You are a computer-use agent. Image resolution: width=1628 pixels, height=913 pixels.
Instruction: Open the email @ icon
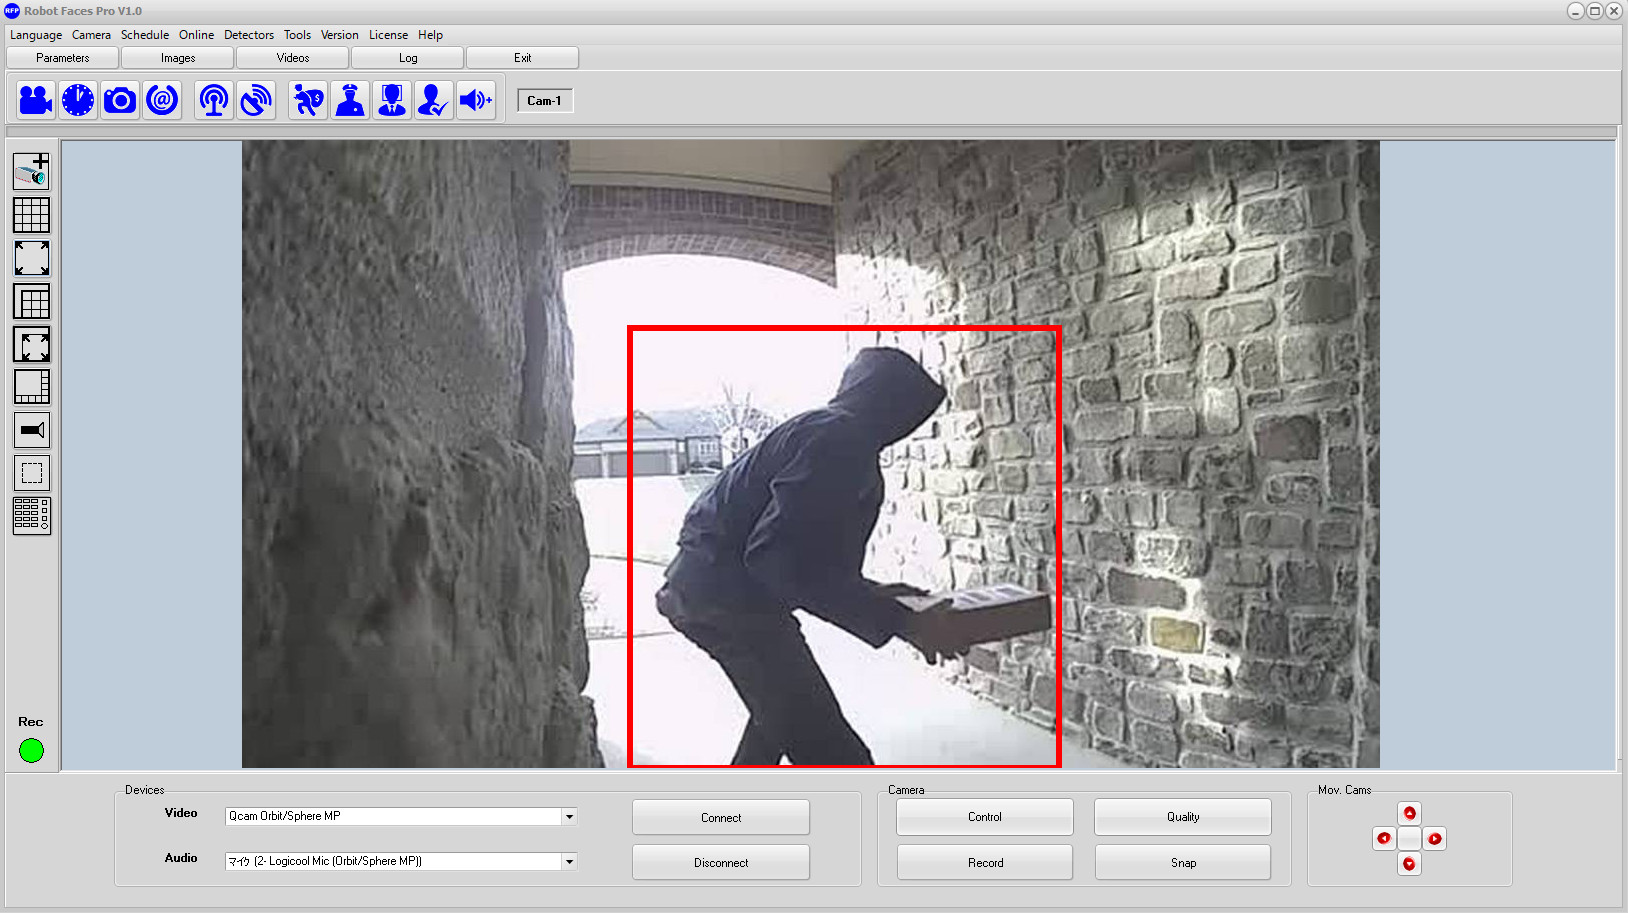(162, 100)
